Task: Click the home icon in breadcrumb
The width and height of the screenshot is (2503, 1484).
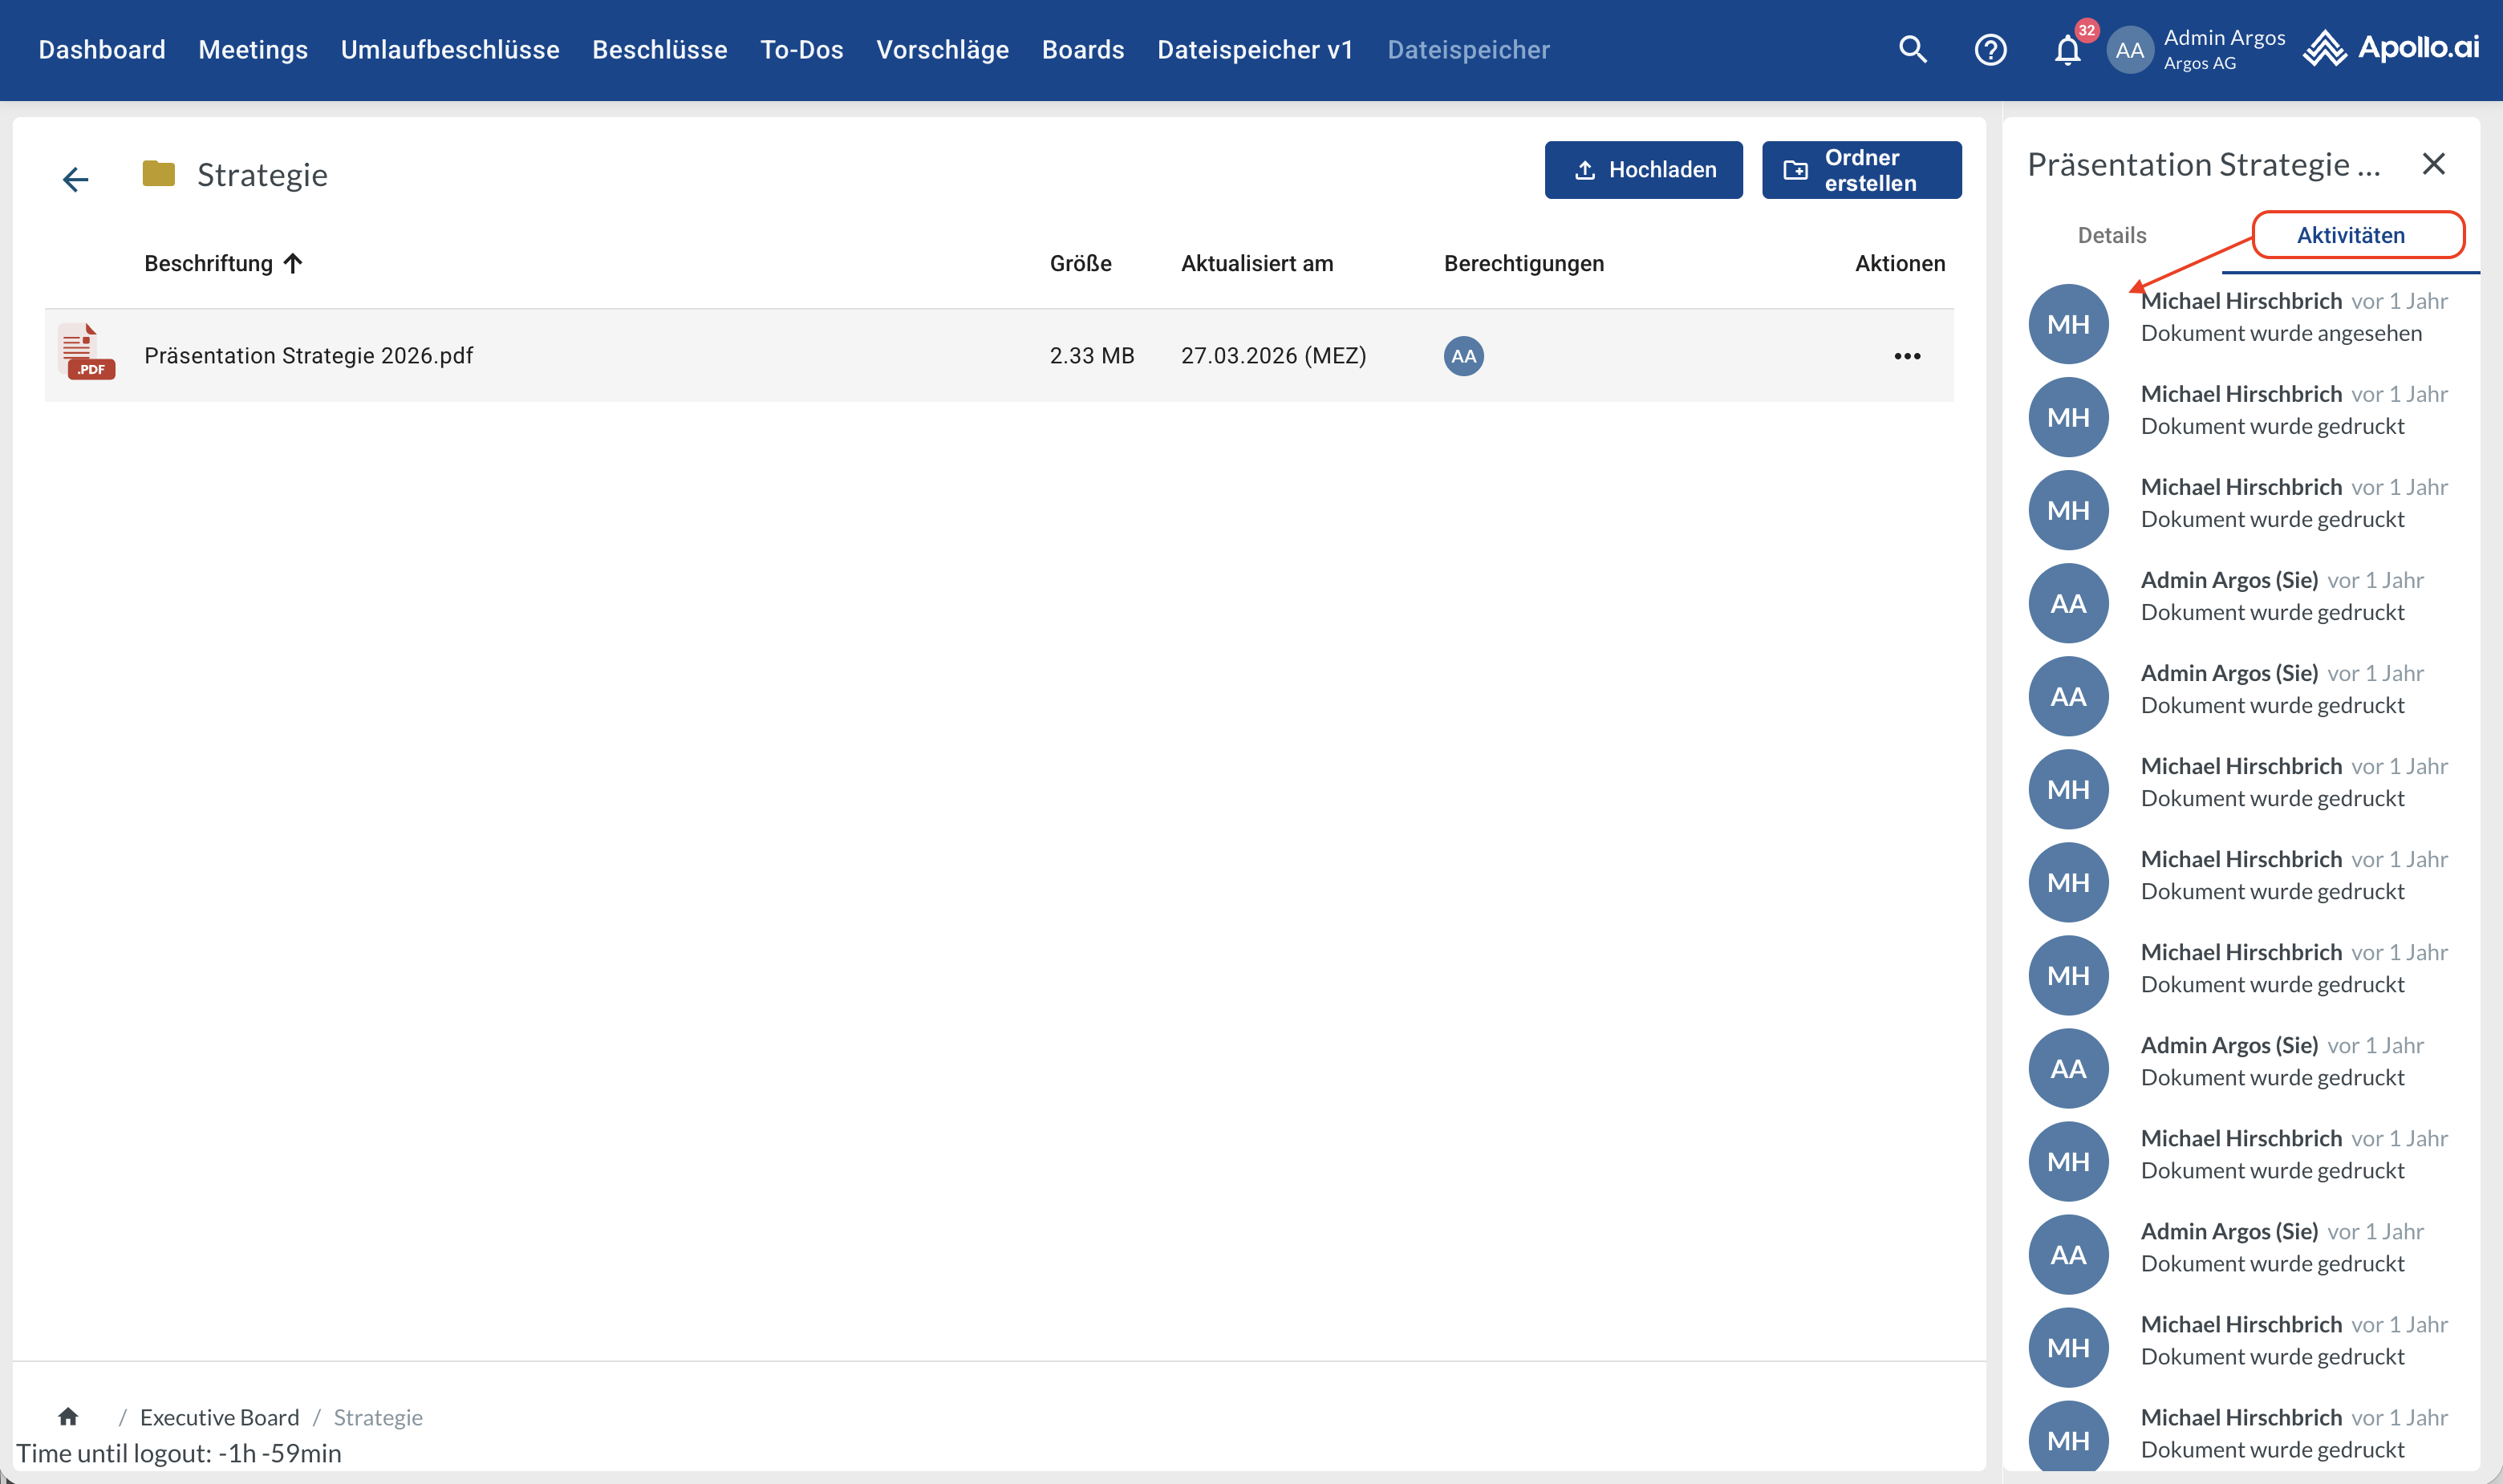Action: pos(68,1416)
